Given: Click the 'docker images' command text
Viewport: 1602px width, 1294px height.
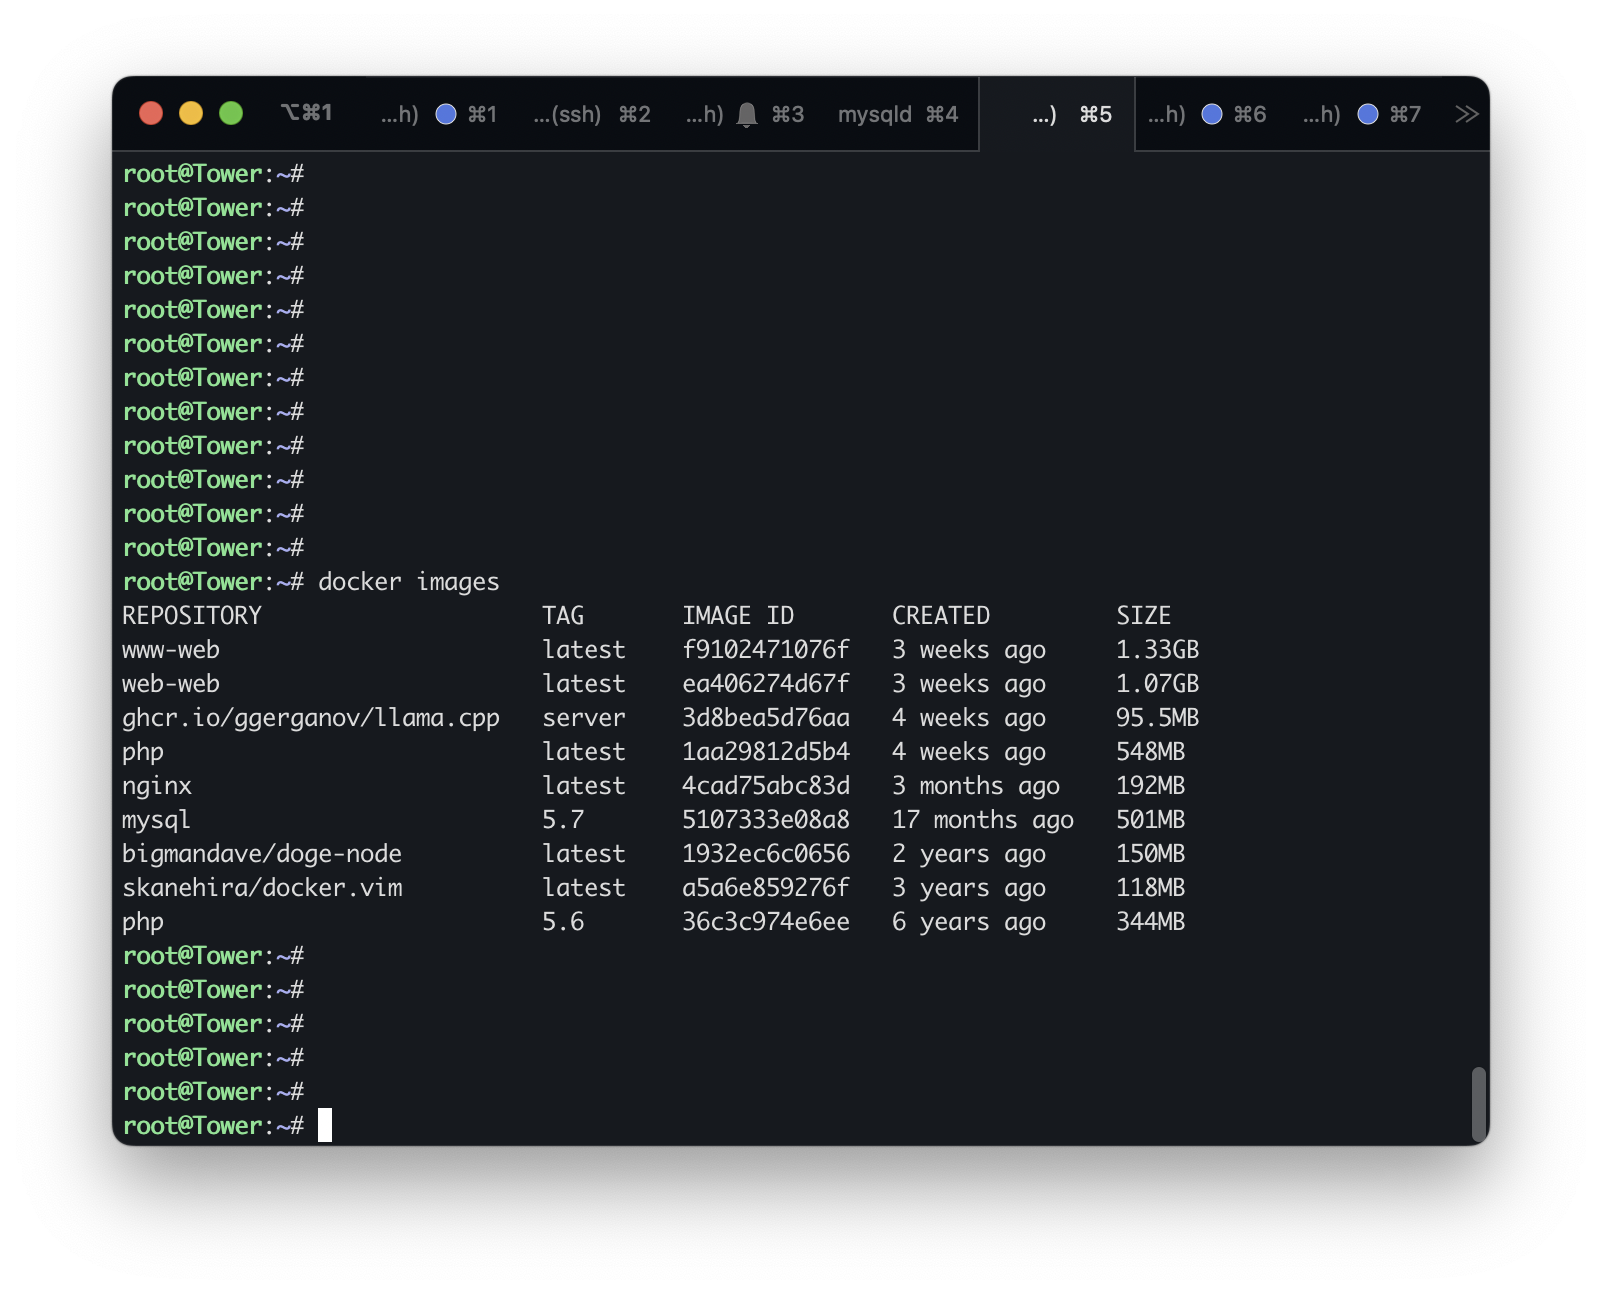Looking at the screenshot, I should pyautogui.click(x=408, y=582).
